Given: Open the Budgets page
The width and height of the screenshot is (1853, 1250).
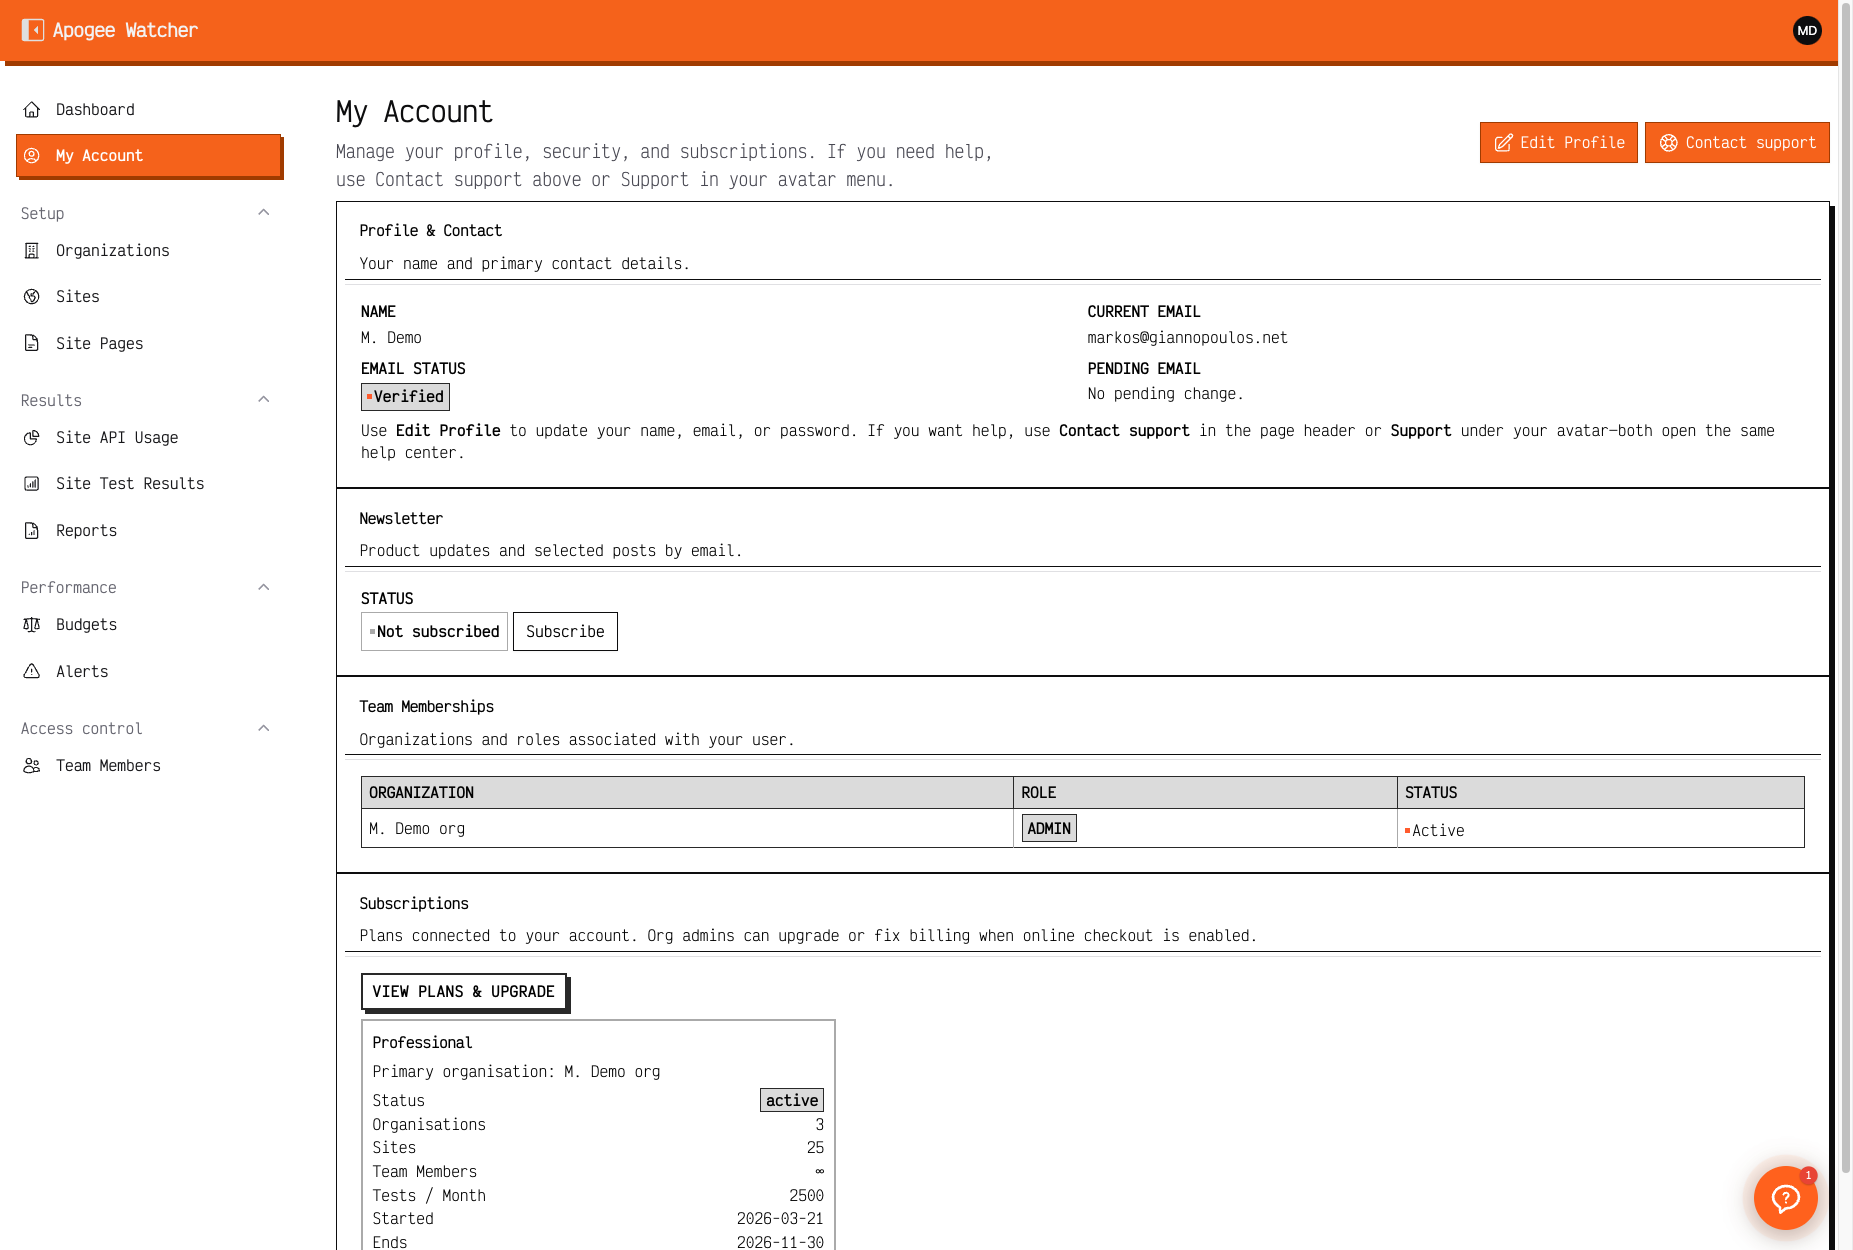Looking at the screenshot, I should (148, 624).
